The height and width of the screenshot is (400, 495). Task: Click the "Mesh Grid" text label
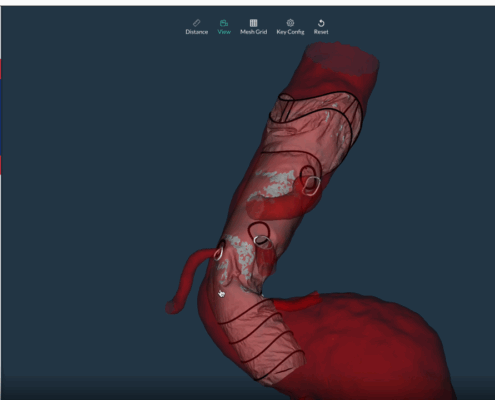254,32
